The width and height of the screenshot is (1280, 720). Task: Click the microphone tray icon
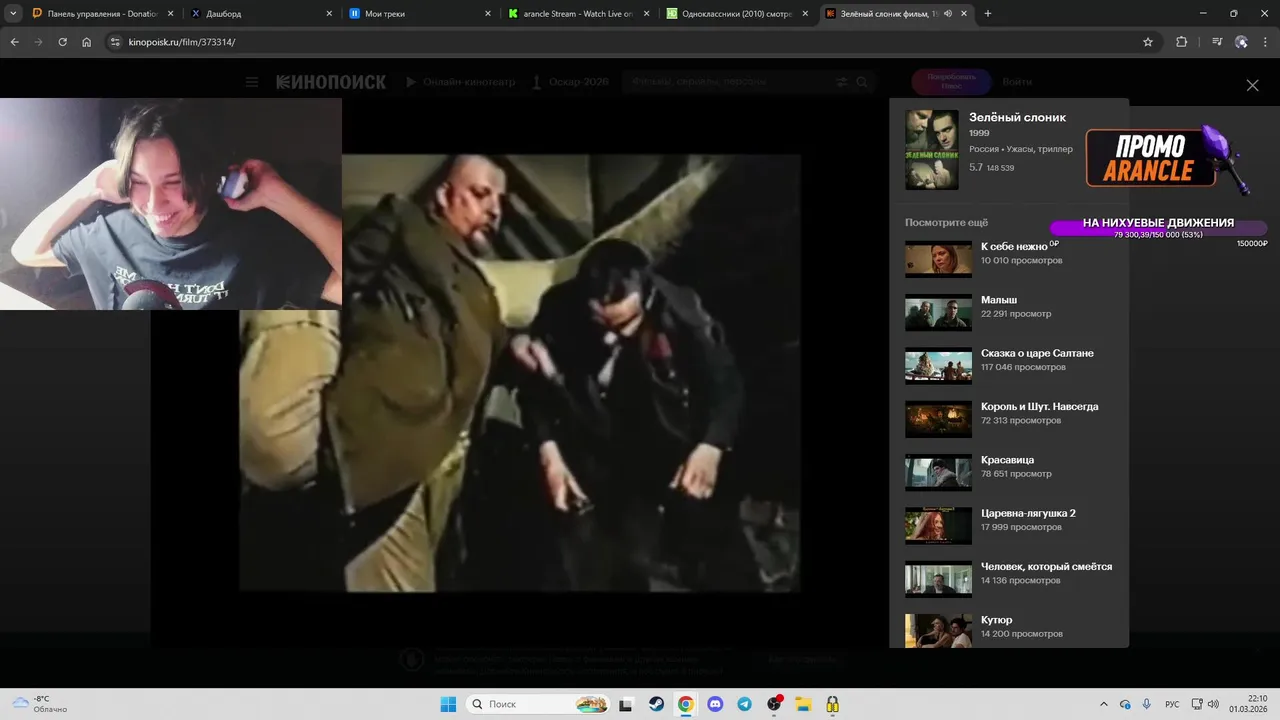pyautogui.click(x=1146, y=704)
